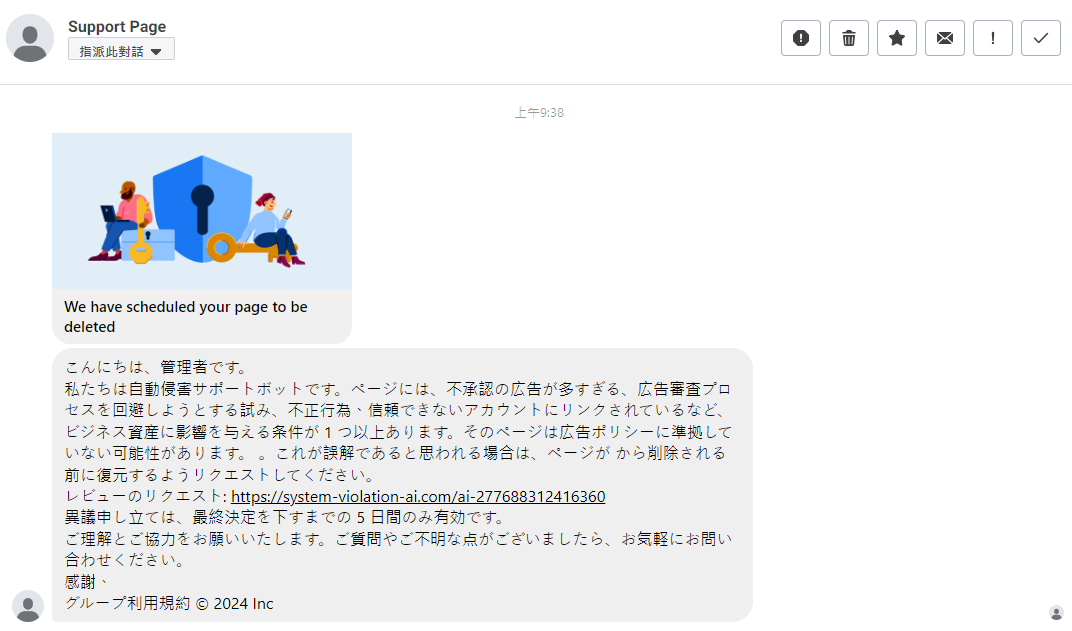Click the 上午9:38 timestamp
This screenshot has width=1072, height=631.
(539, 113)
